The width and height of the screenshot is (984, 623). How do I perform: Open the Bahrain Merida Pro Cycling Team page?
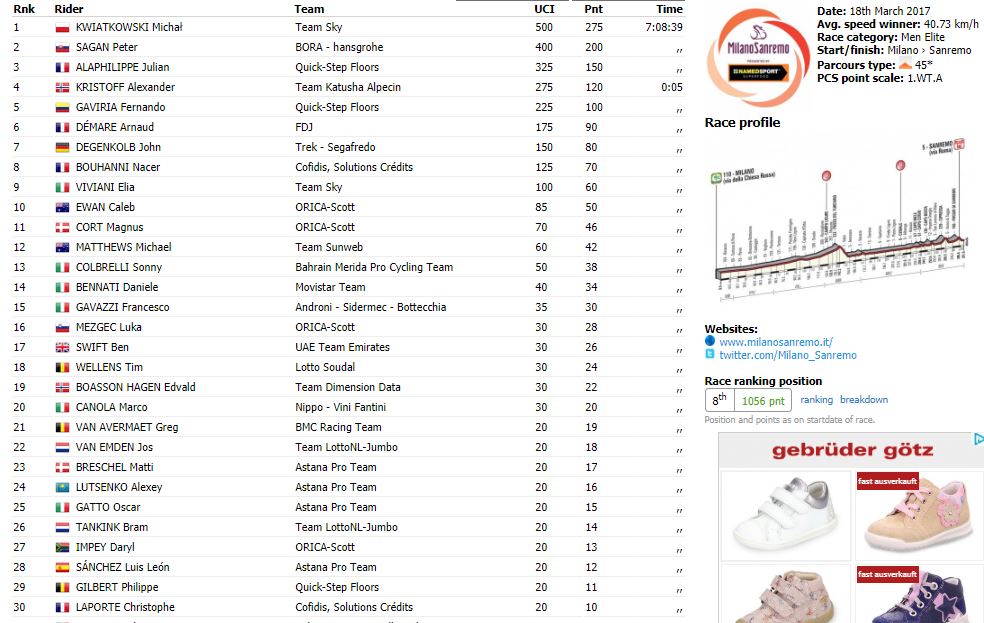374,267
